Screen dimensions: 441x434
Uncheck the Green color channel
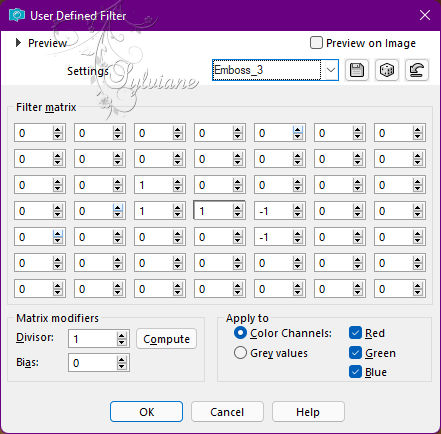click(355, 353)
